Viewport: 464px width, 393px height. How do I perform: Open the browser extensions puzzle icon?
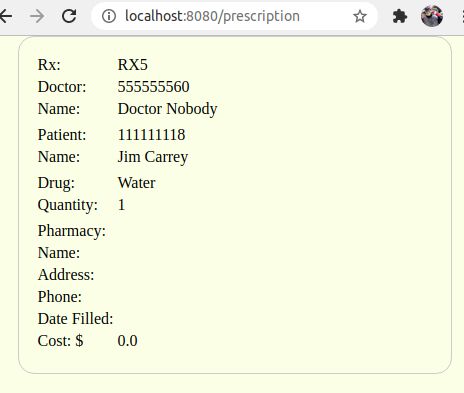click(400, 16)
